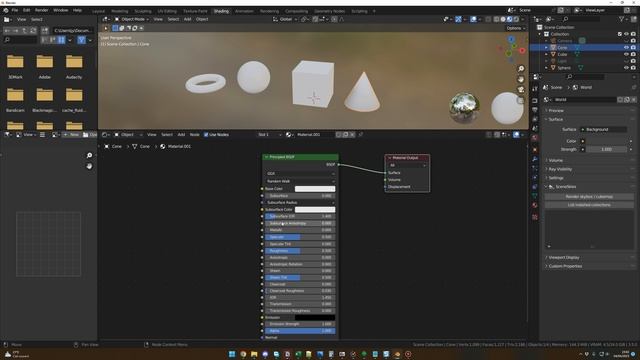Select the rendered shading mode icon
This screenshot has width=640, height=360.
pyautogui.click(x=516, y=19)
